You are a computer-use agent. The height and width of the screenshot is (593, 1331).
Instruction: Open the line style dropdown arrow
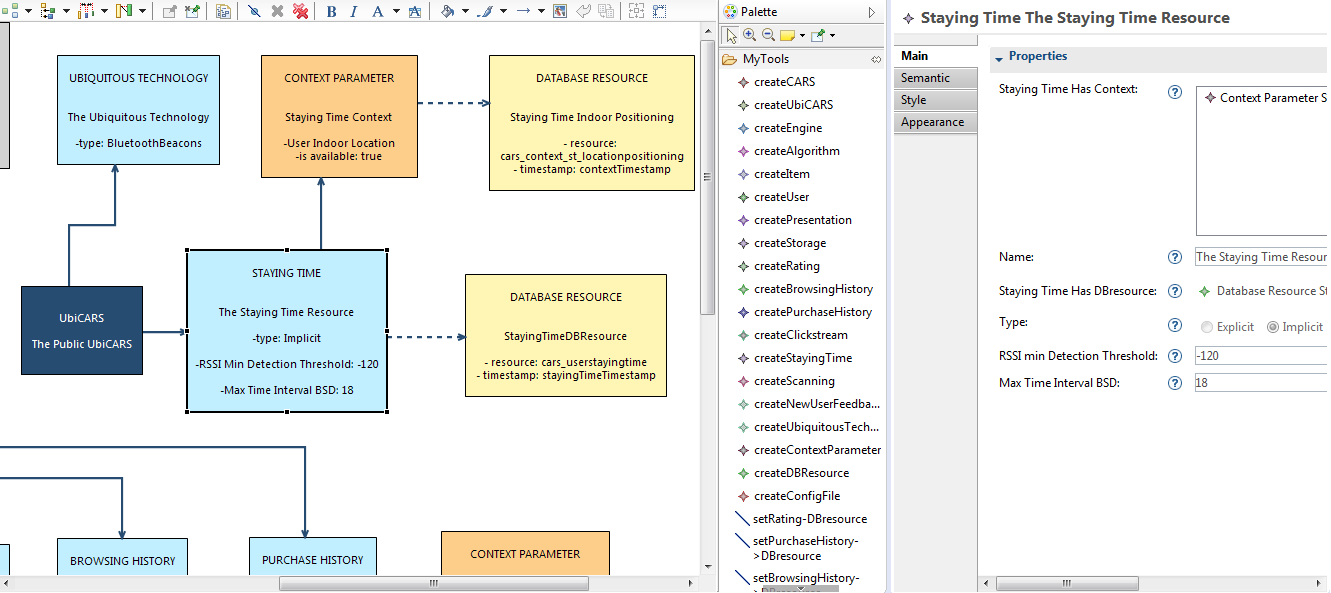pyautogui.click(x=541, y=11)
